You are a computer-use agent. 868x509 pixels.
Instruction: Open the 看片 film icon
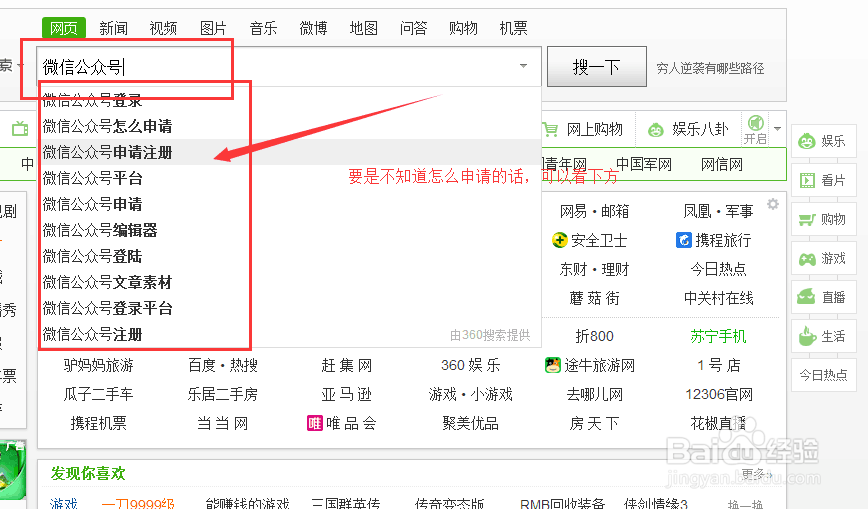[x=807, y=180]
